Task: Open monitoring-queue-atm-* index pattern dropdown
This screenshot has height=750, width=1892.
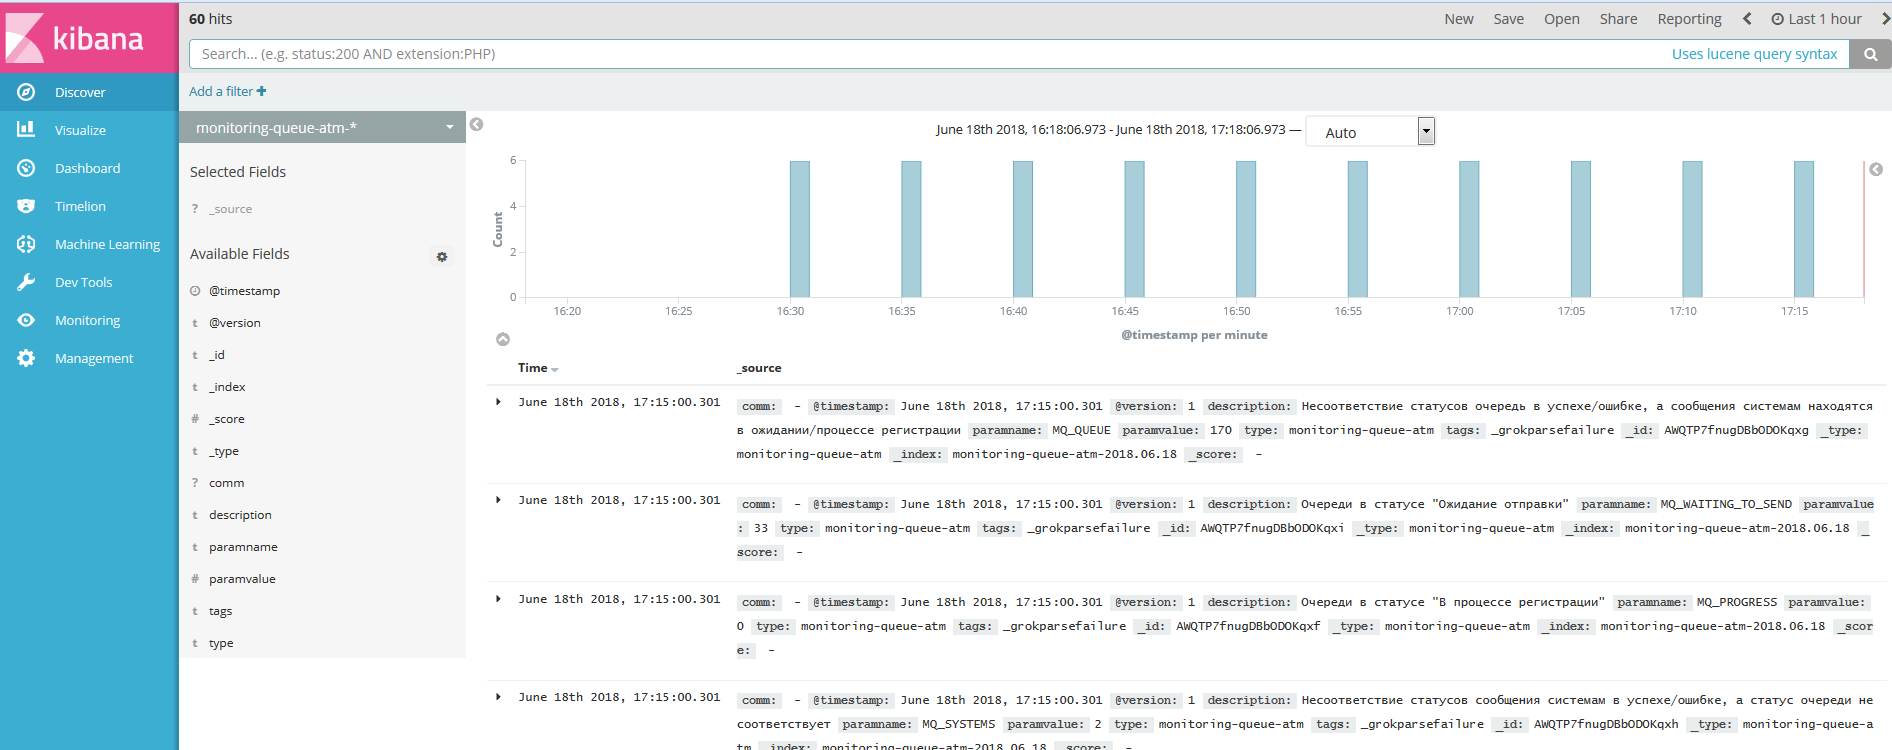Action: click(x=322, y=127)
